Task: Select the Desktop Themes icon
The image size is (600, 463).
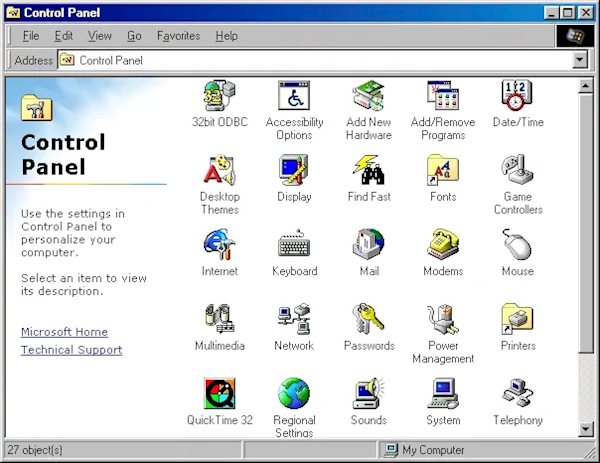Action: point(219,171)
